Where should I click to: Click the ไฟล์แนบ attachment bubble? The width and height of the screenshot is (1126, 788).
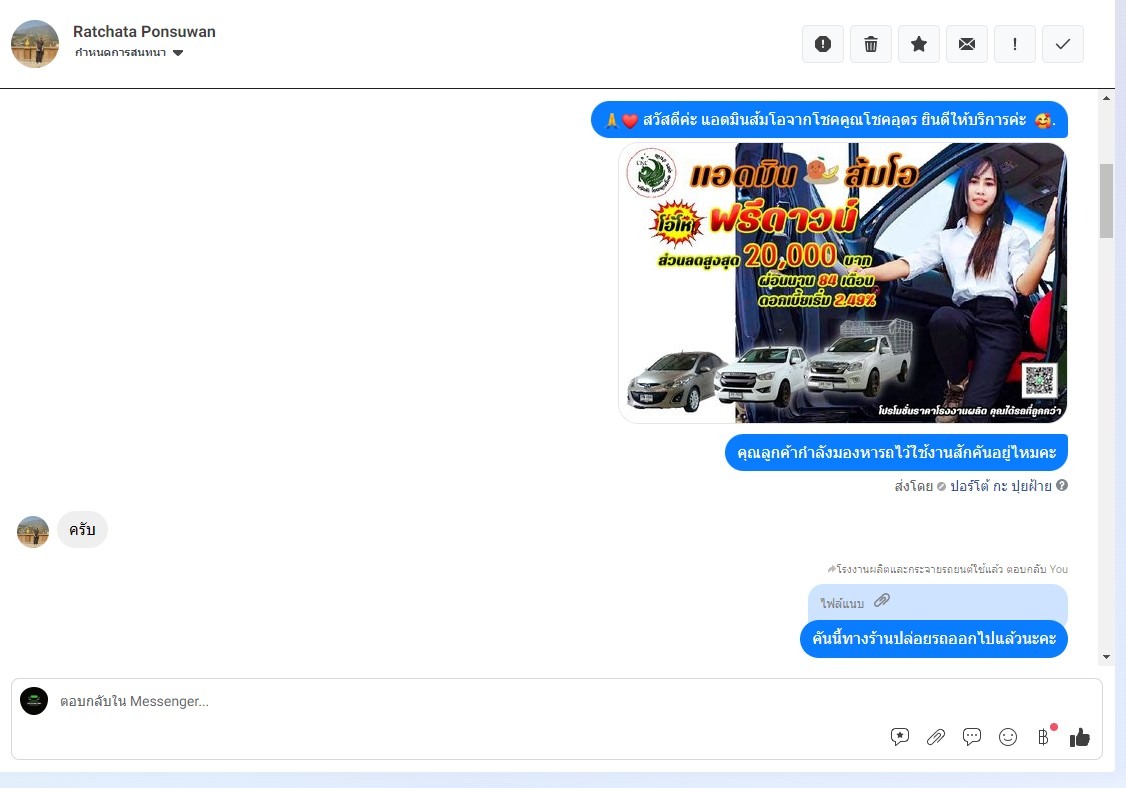[x=937, y=602]
